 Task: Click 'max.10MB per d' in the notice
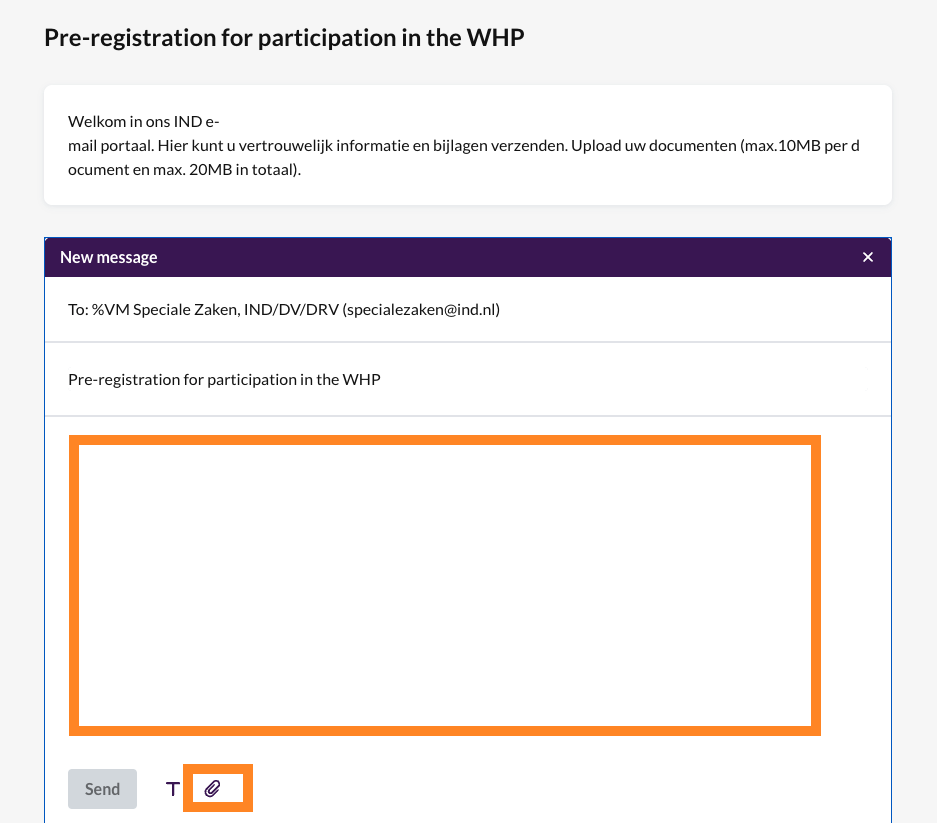point(800,145)
